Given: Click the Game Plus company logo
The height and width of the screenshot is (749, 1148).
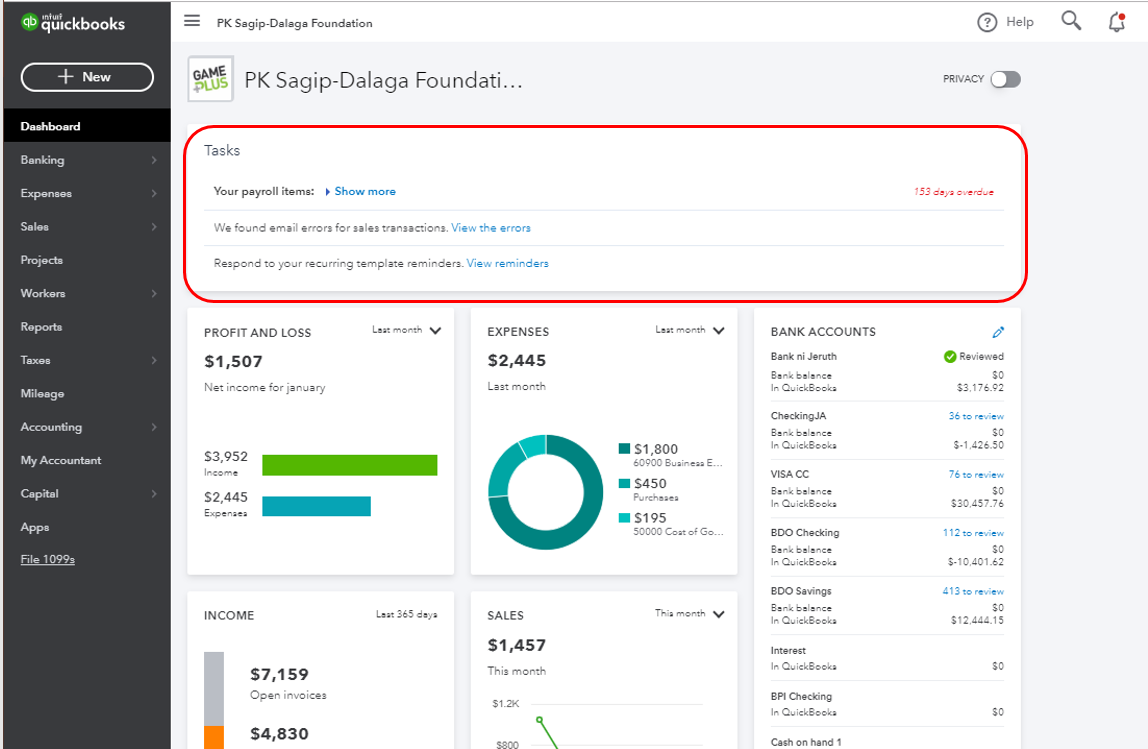Looking at the screenshot, I should pos(210,80).
